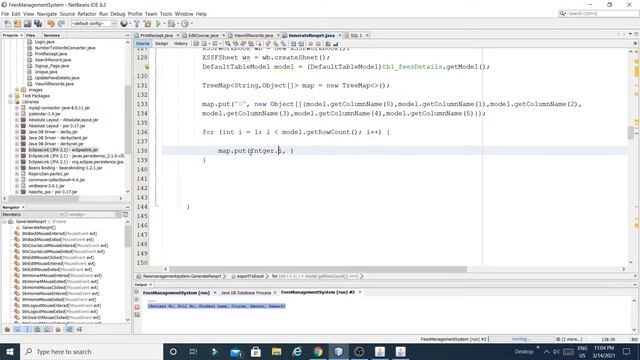Expand the jcalendar-1.4.jar node
This screenshot has width=640, height=360.
click(x=17, y=114)
